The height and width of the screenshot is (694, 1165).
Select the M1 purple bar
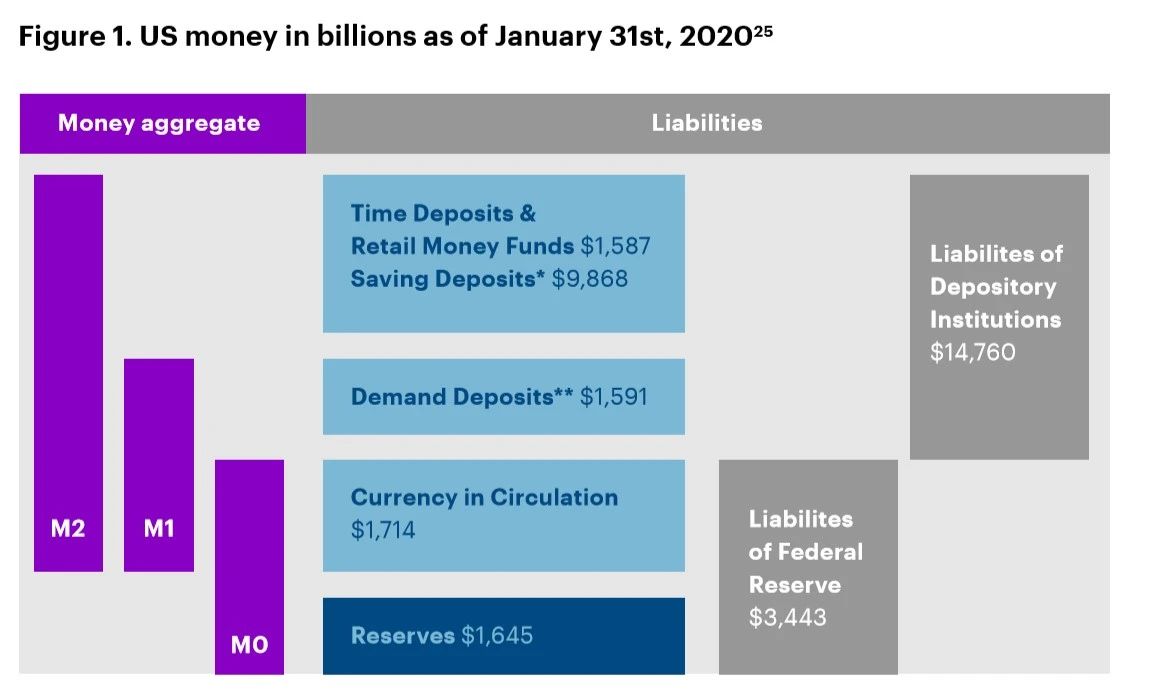pos(159,465)
